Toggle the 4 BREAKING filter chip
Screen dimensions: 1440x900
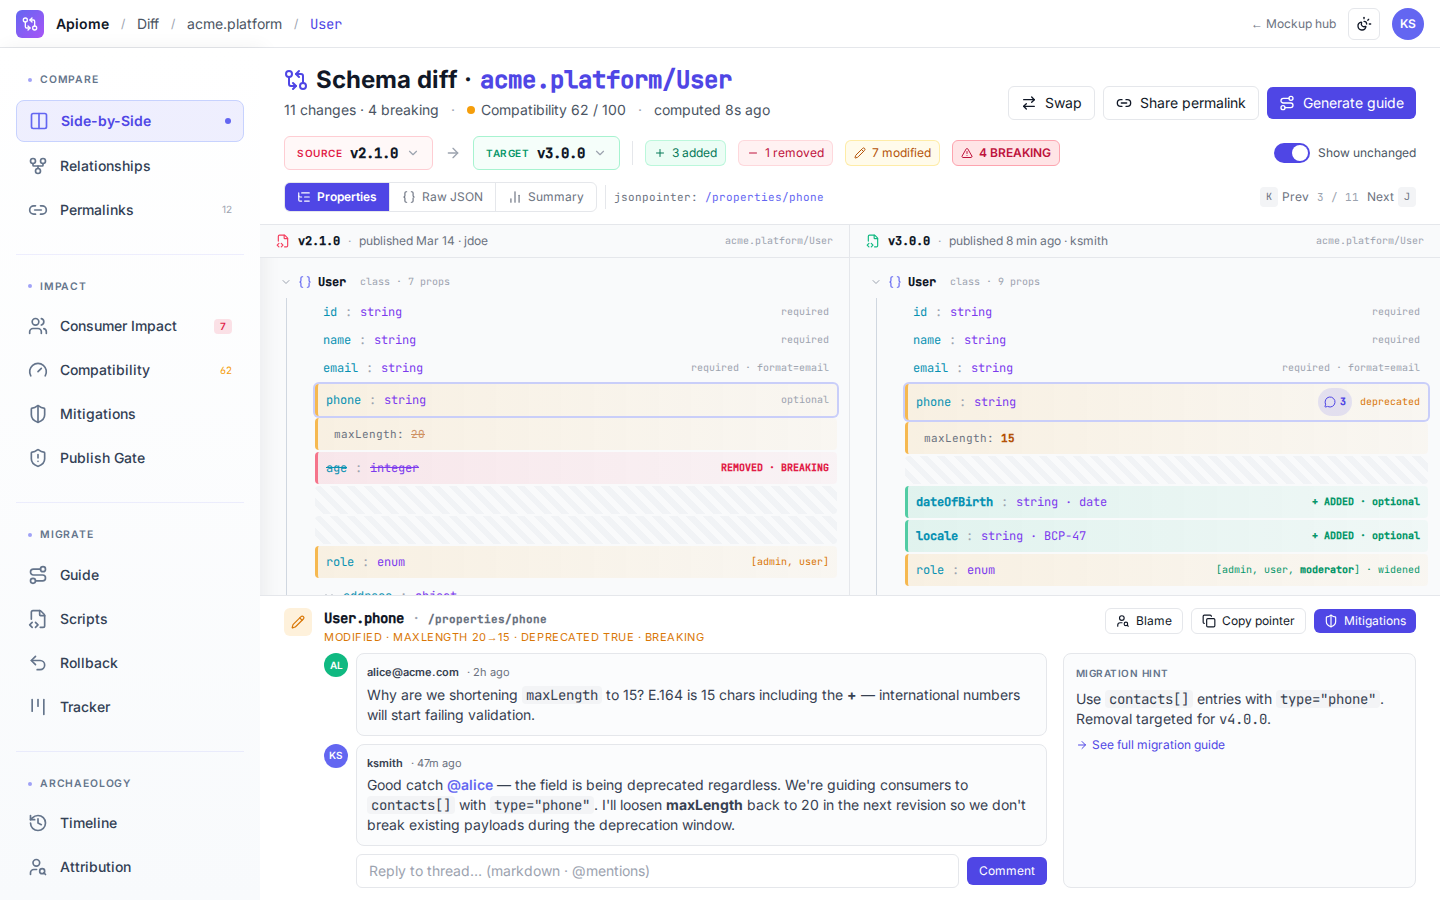tap(1006, 153)
